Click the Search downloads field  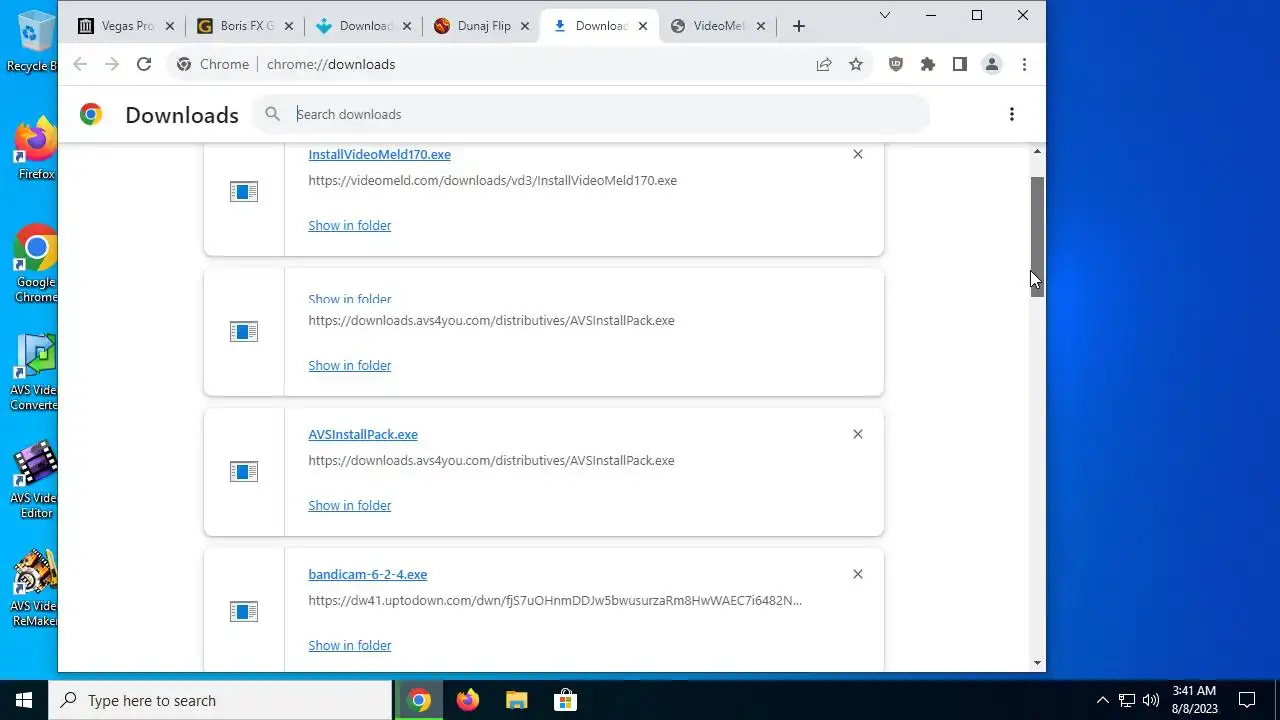(x=591, y=114)
